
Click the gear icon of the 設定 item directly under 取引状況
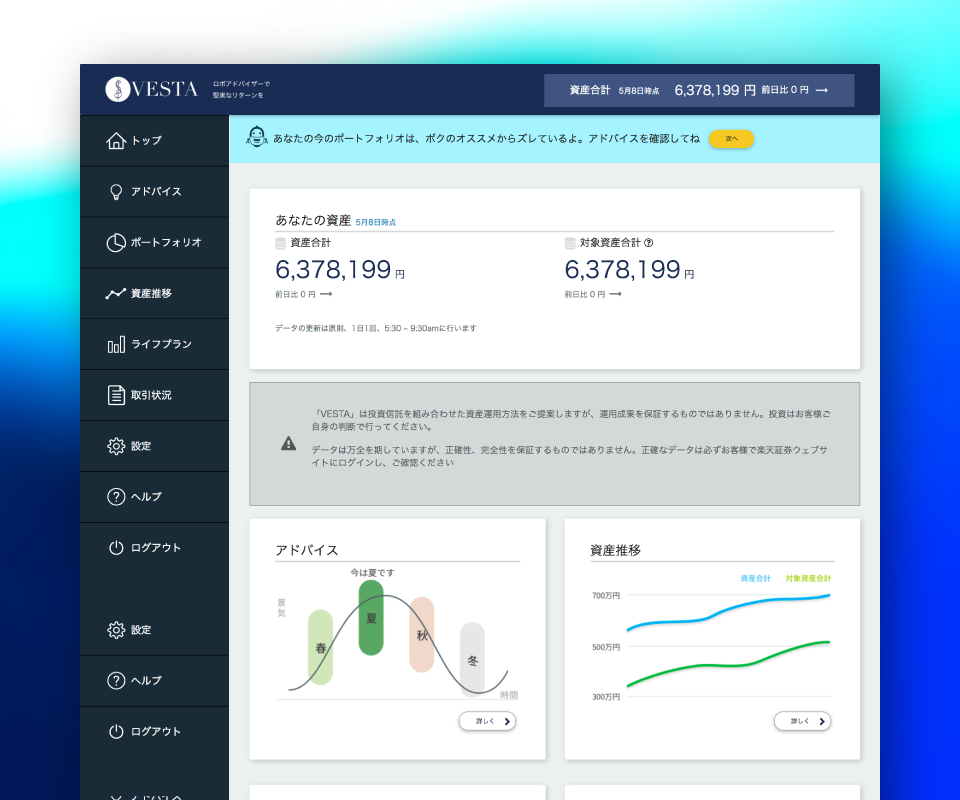pos(116,446)
